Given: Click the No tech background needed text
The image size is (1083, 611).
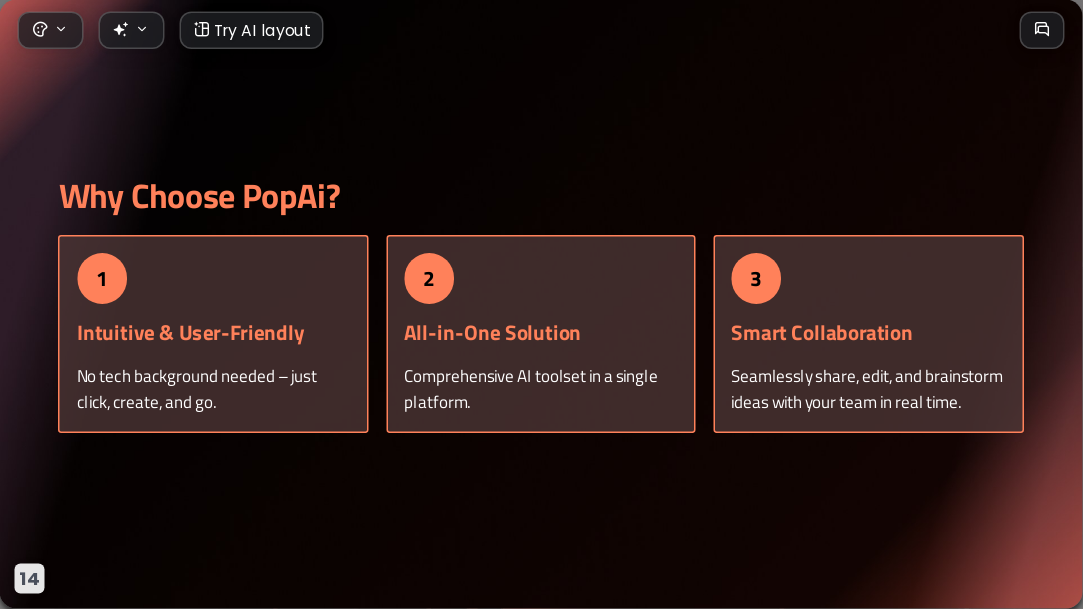Looking at the screenshot, I should pyautogui.click(x=197, y=389).
